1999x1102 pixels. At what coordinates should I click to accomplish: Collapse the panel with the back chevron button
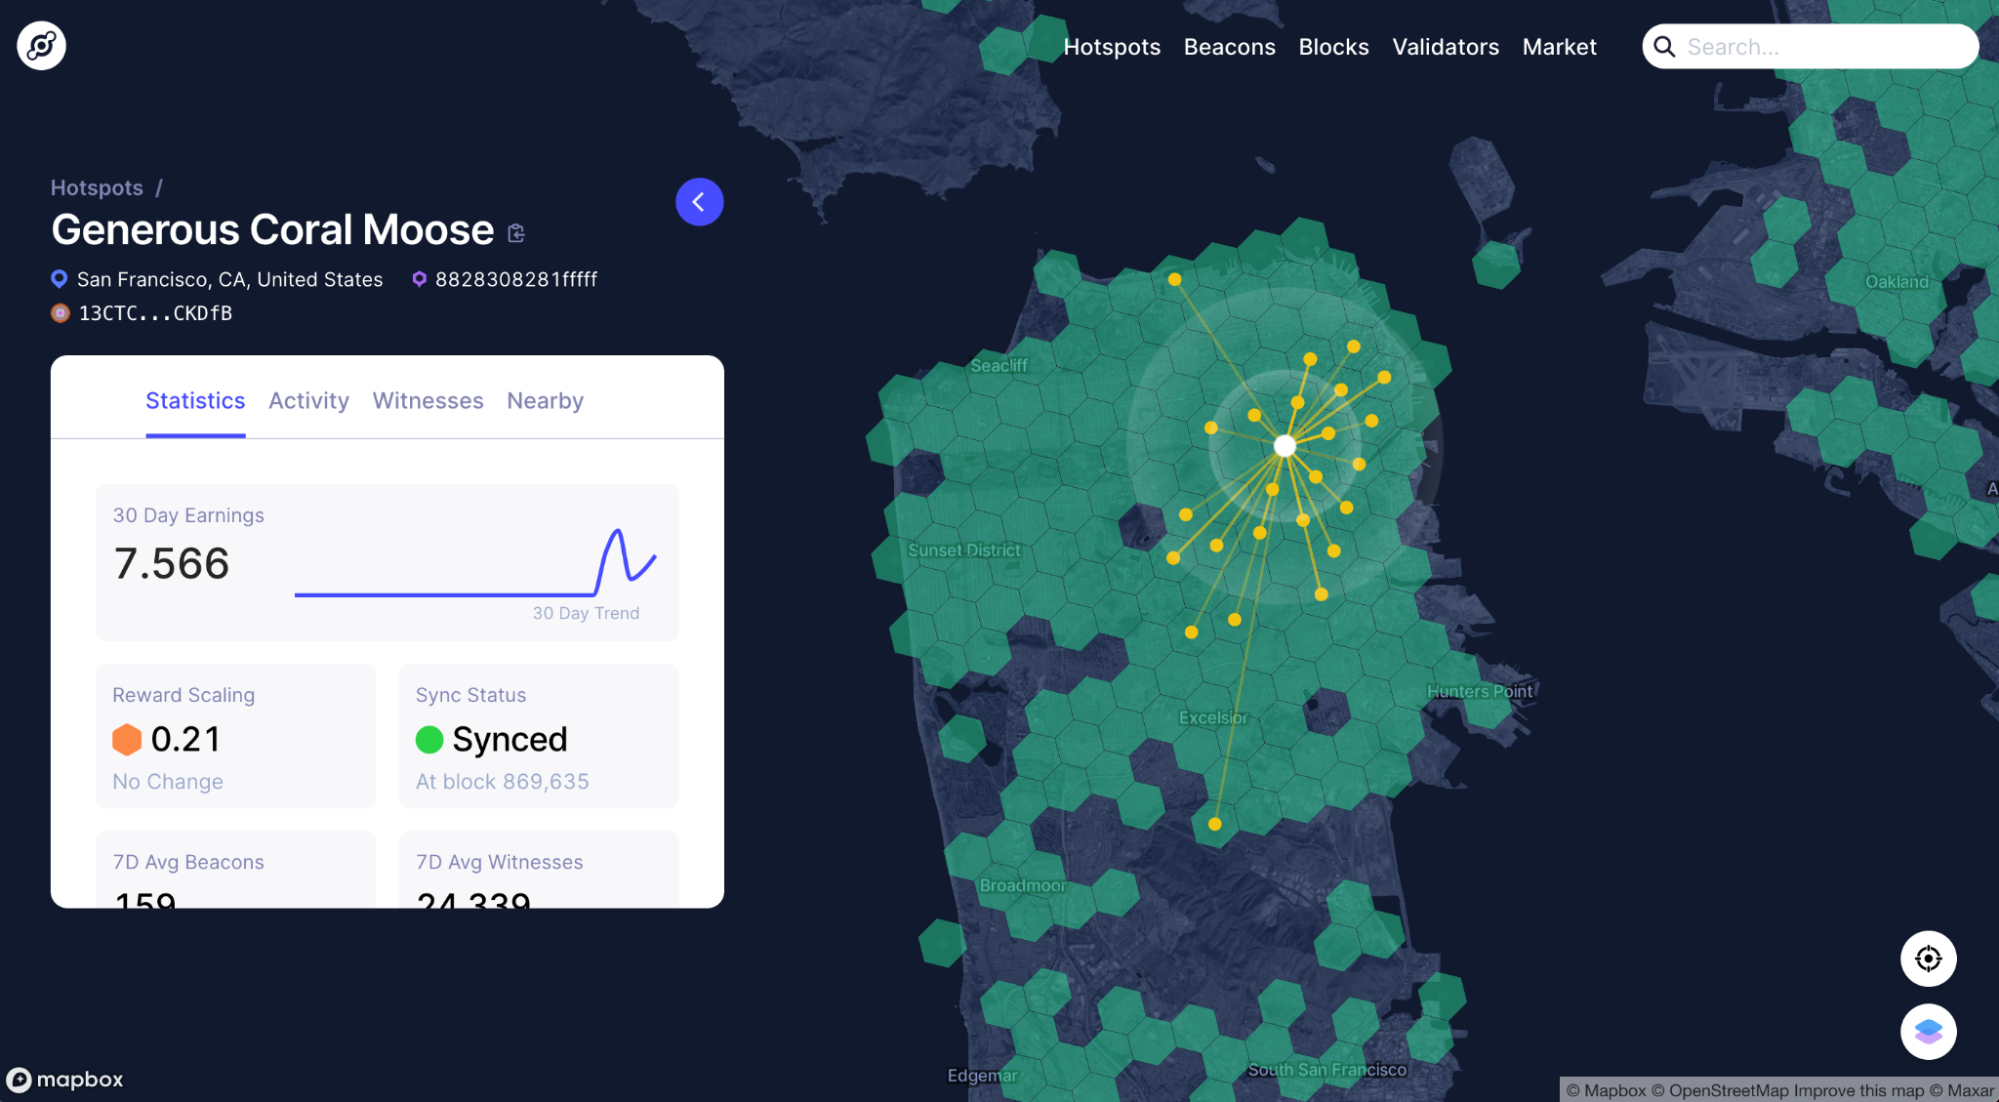coord(699,201)
